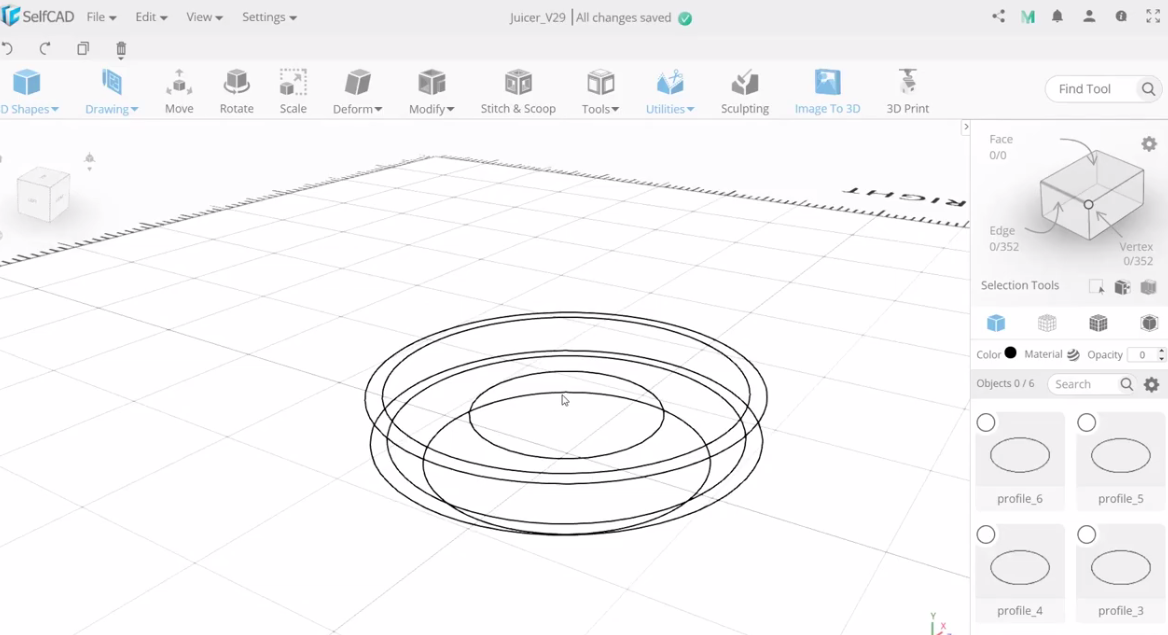Choose the second Selection Tools cube icon
The width and height of the screenshot is (1168, 635).
tap(1123, 287)
